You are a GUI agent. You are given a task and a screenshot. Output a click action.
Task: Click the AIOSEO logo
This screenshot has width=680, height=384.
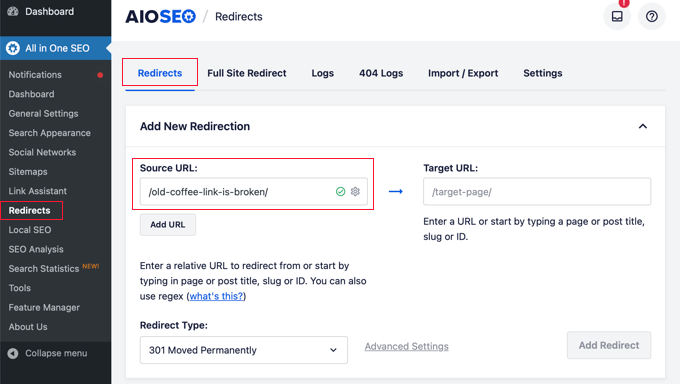pos(160,16)
